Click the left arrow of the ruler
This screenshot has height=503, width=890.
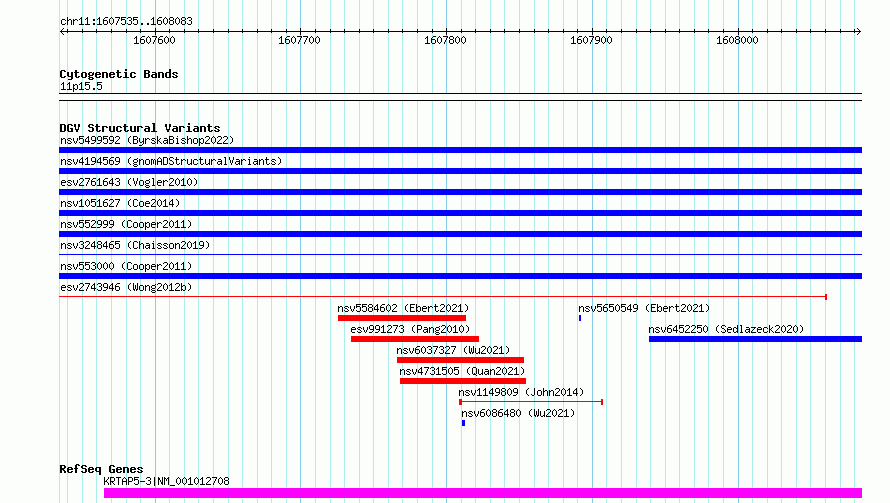tap(62, 32)
